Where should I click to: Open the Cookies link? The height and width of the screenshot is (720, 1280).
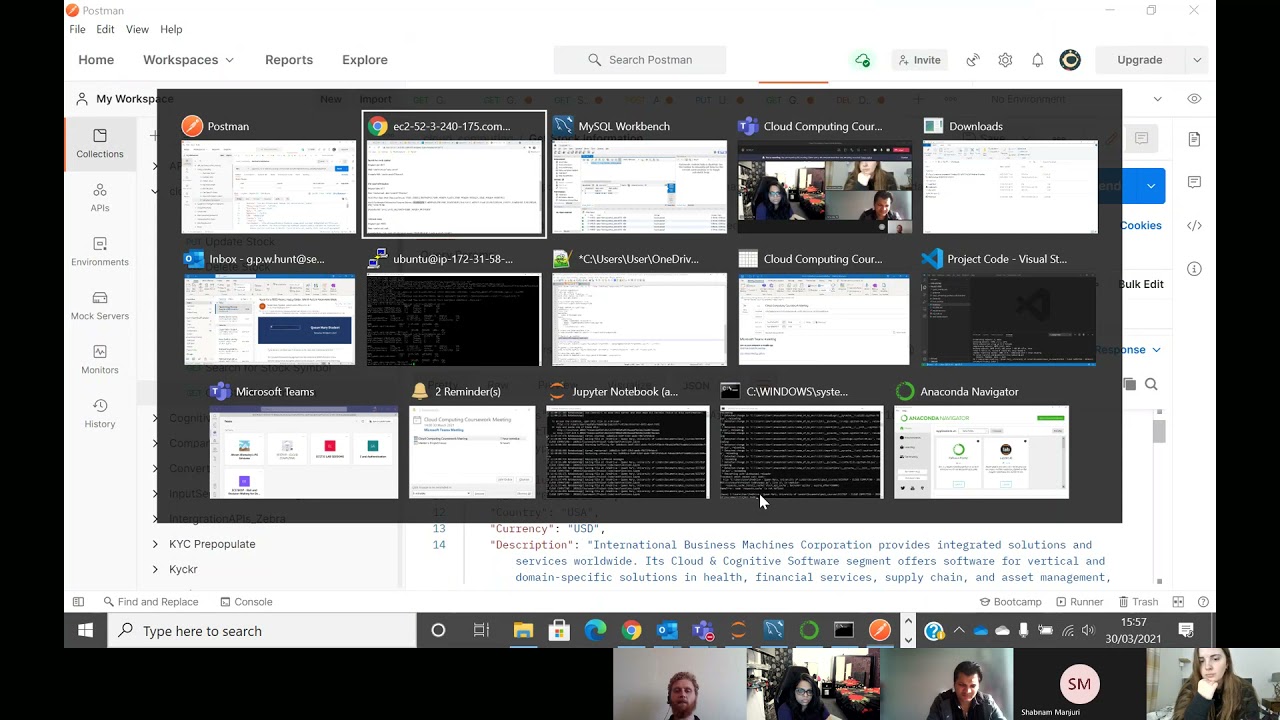pos(1141,226)
